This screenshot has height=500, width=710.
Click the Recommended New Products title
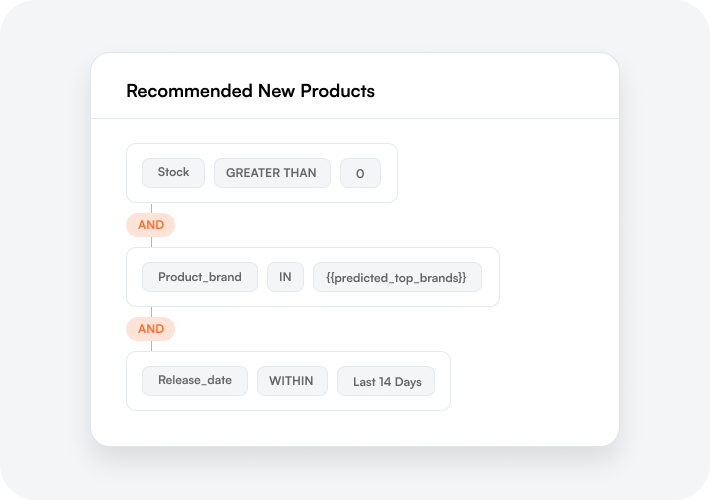(250, 91)
